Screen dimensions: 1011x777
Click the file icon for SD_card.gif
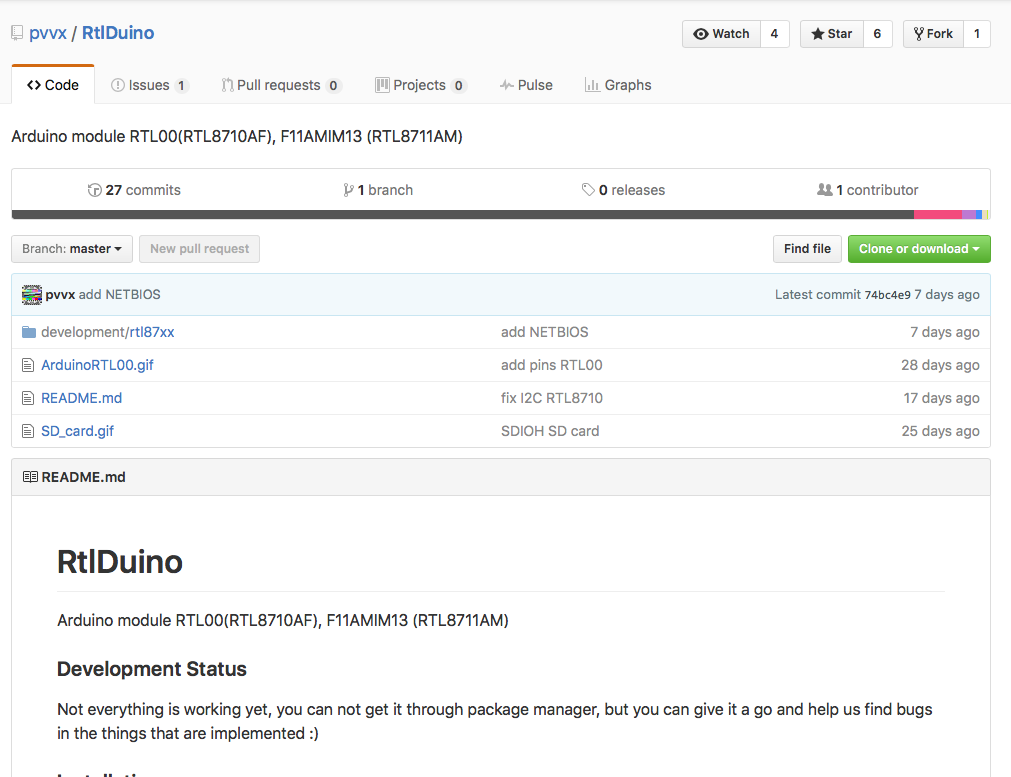click(x=28, y=431)
